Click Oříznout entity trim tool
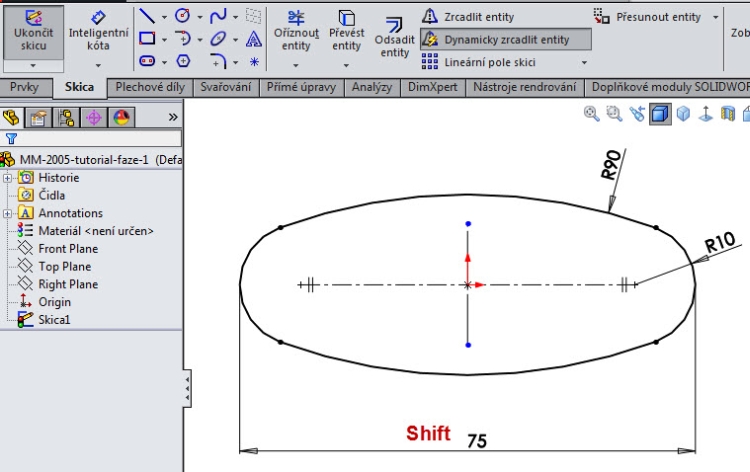 click(x=296, y=31)
